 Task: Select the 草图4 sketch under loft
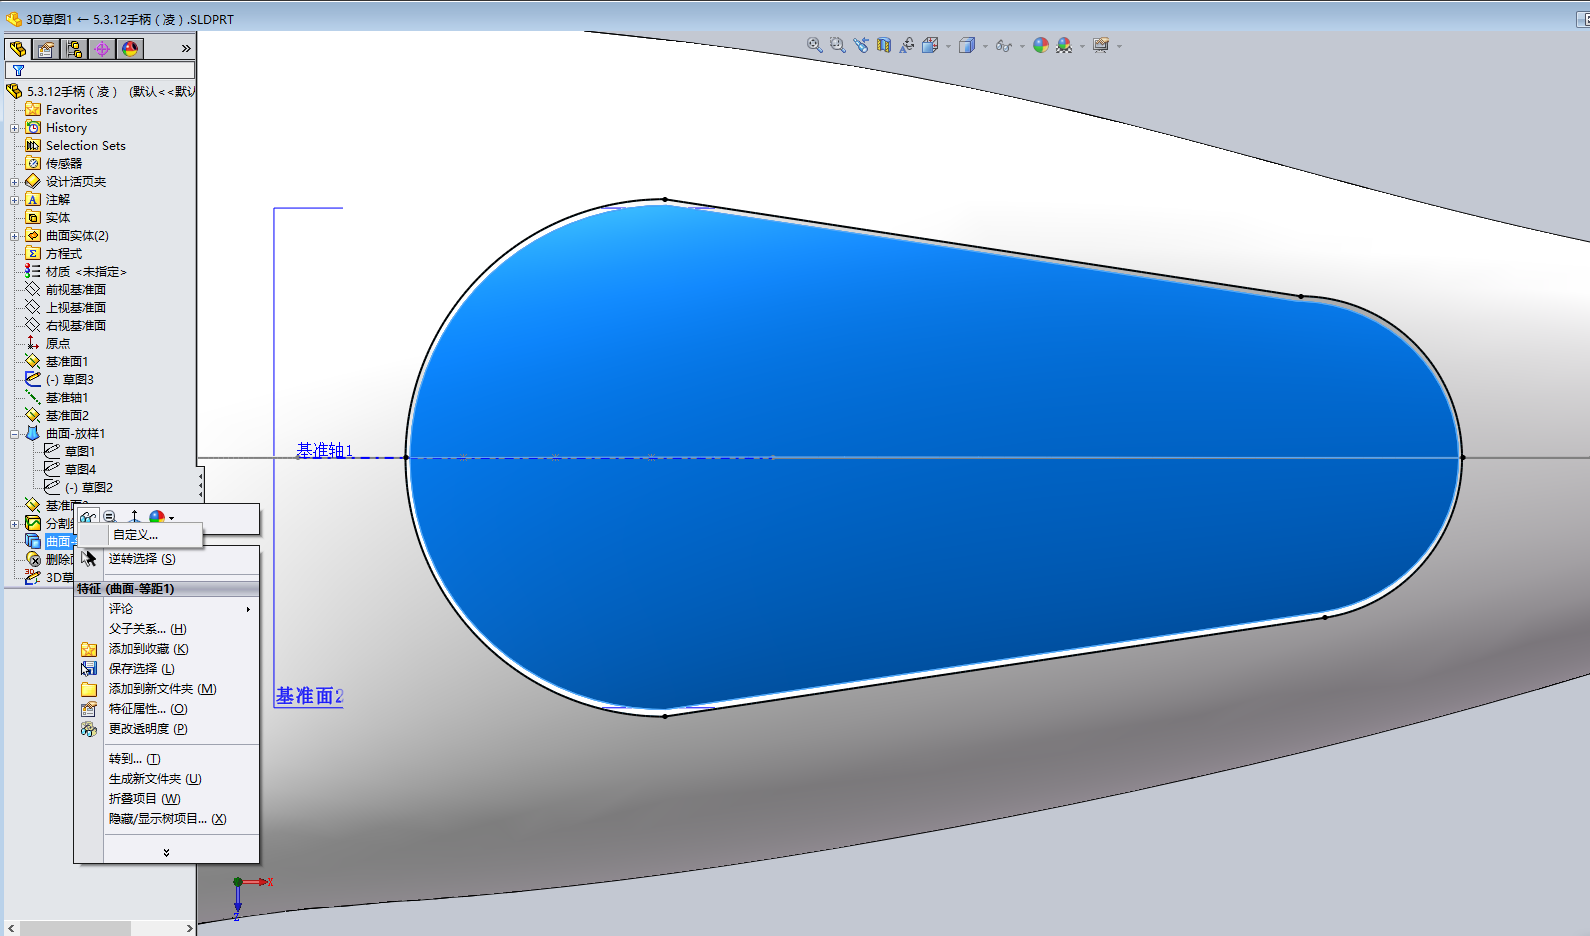pos(70,470)
